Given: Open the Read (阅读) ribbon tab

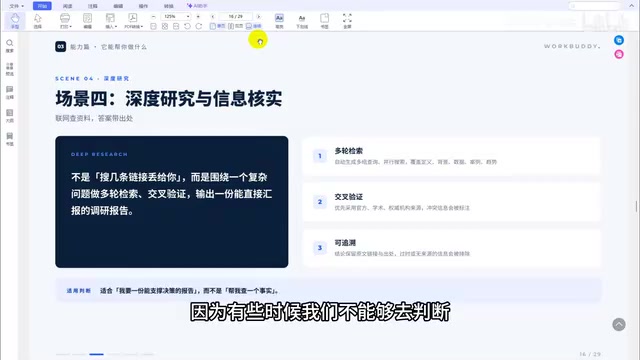Looking at the screenshot, I should click(x=67, y=6).
